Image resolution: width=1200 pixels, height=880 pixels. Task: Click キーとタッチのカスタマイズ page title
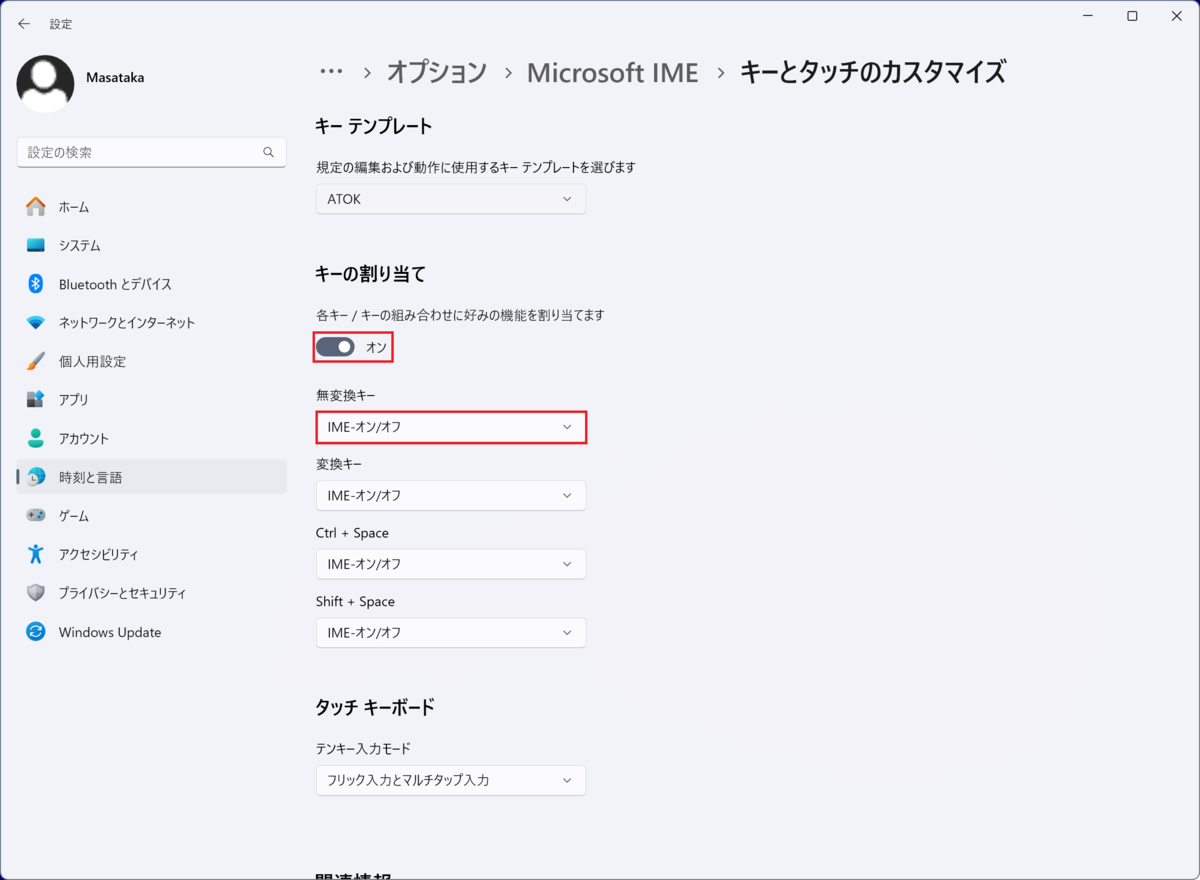tap(872, 72)
